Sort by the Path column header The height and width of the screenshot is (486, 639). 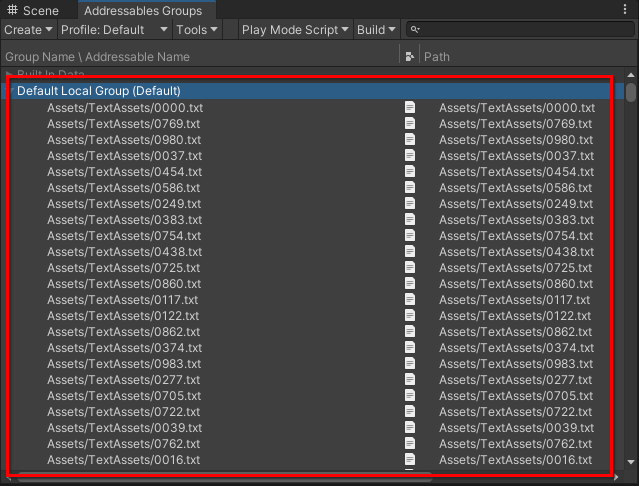pyautogui.click(x=436, y=57)
